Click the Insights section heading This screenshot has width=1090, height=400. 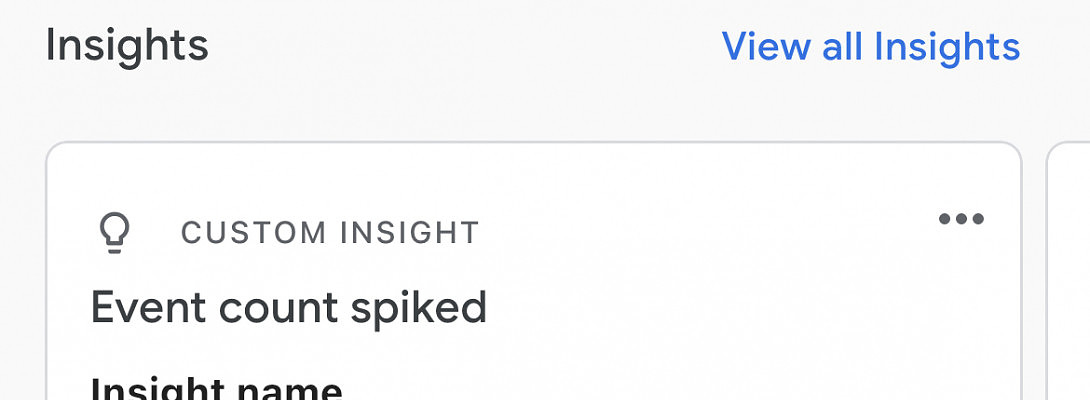tap(127, 46)
